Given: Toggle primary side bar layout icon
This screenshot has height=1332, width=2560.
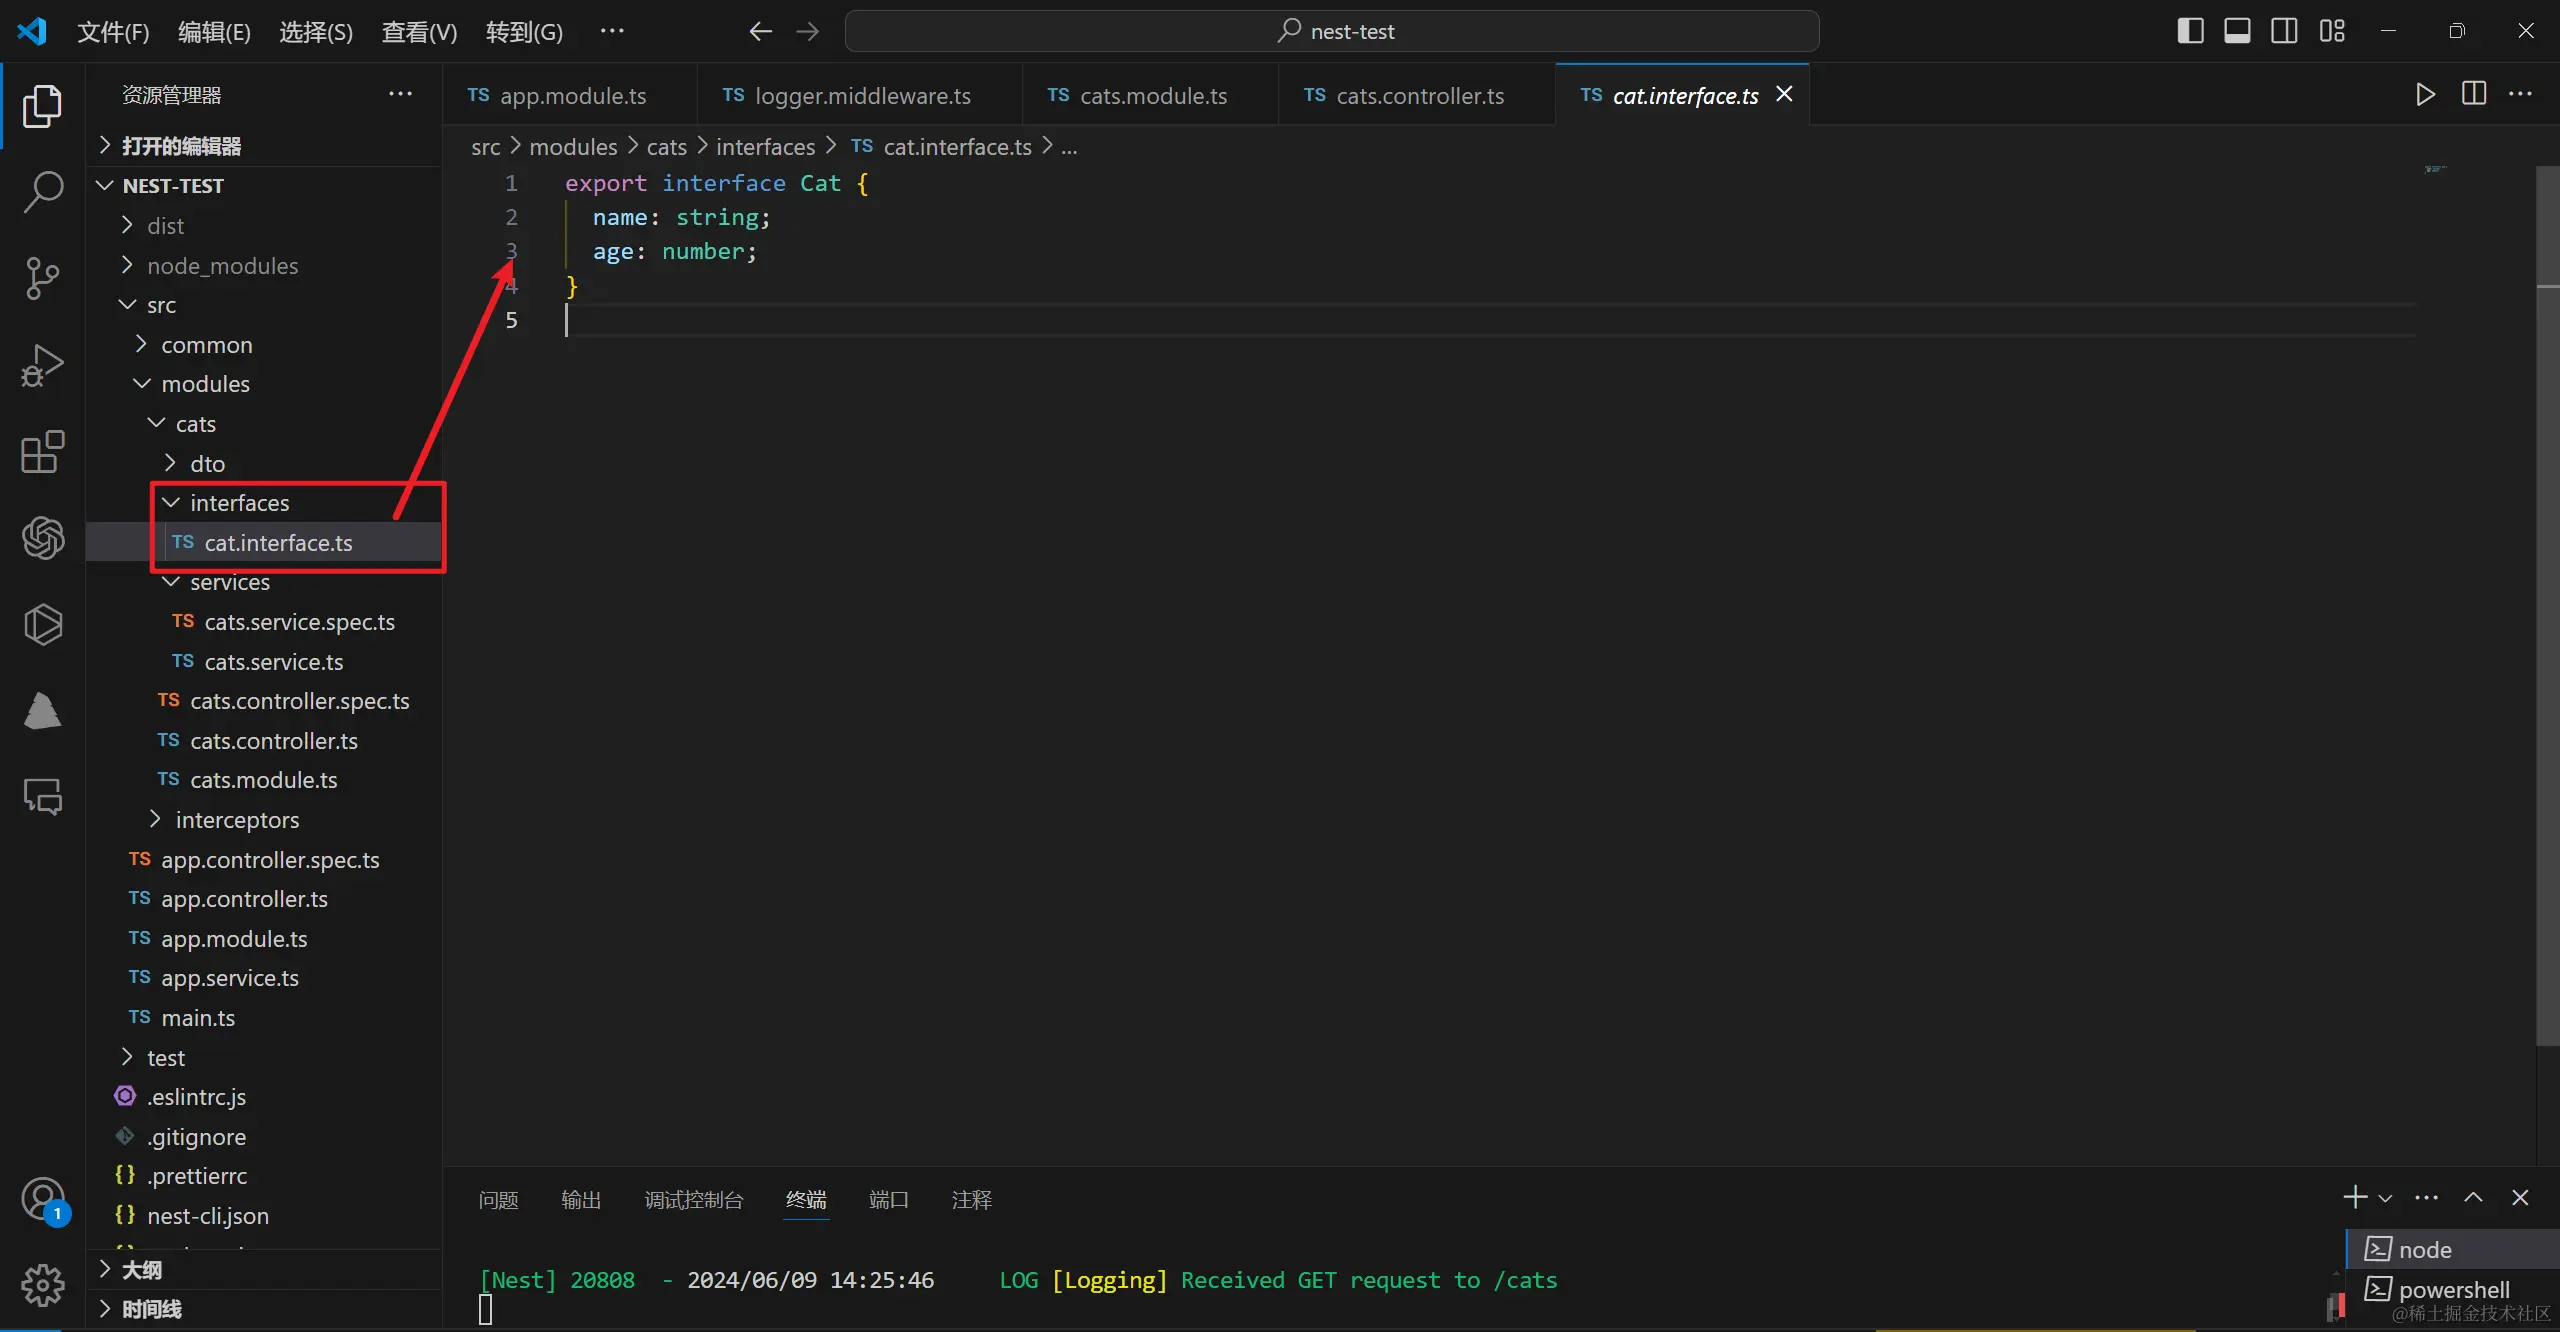Looking at the screenshot, I should (2190, 31).
